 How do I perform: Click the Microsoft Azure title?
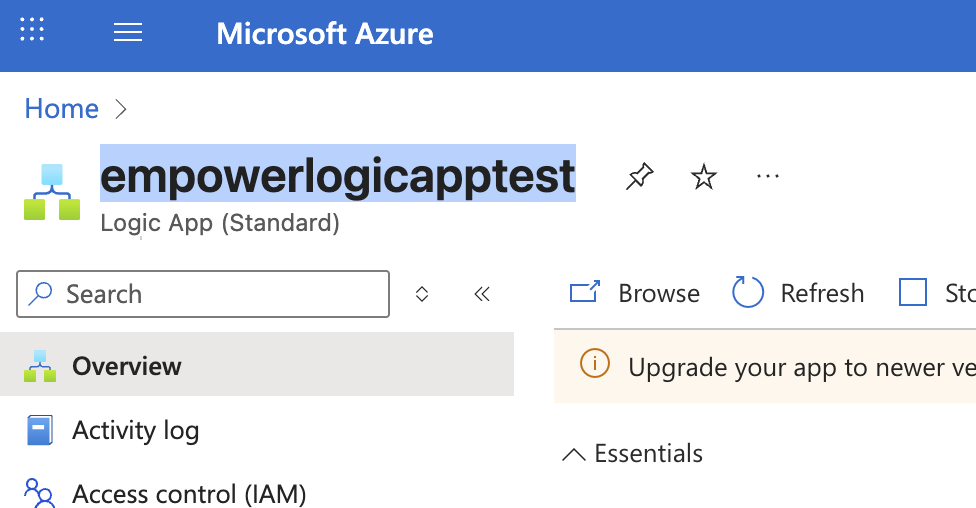tap(324, 33)
